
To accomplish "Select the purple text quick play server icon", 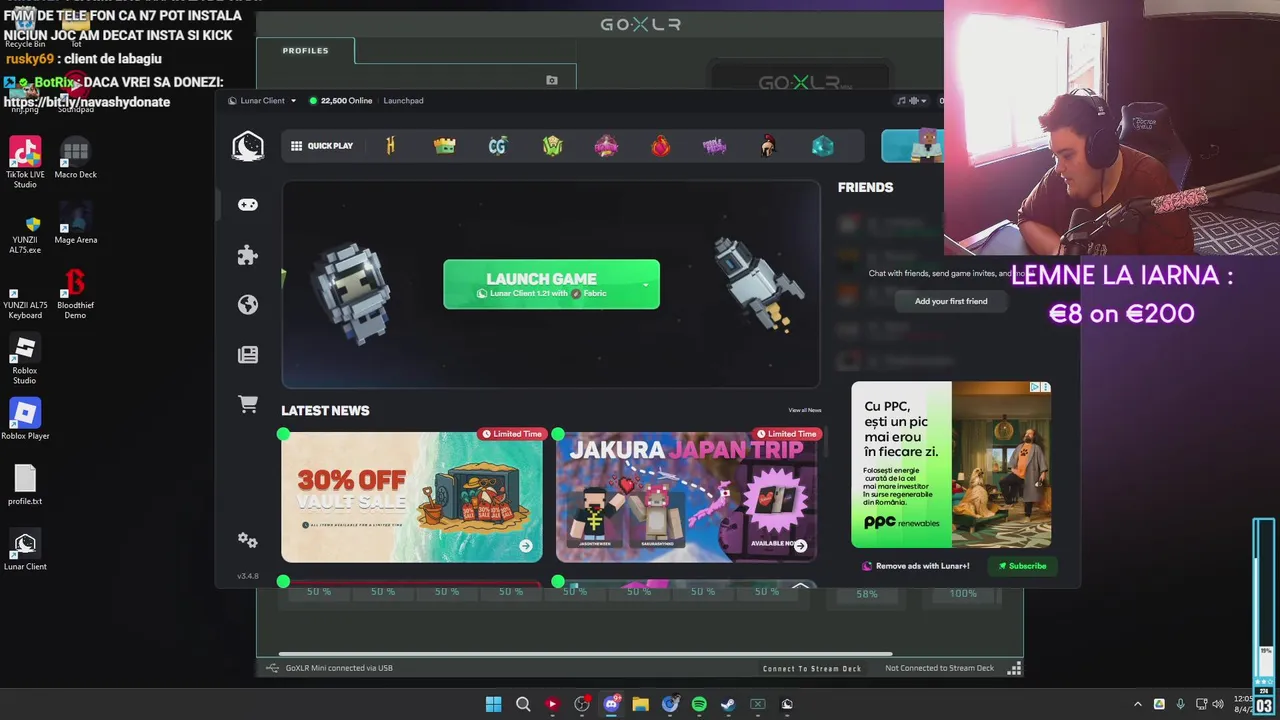I will (714, 146).
